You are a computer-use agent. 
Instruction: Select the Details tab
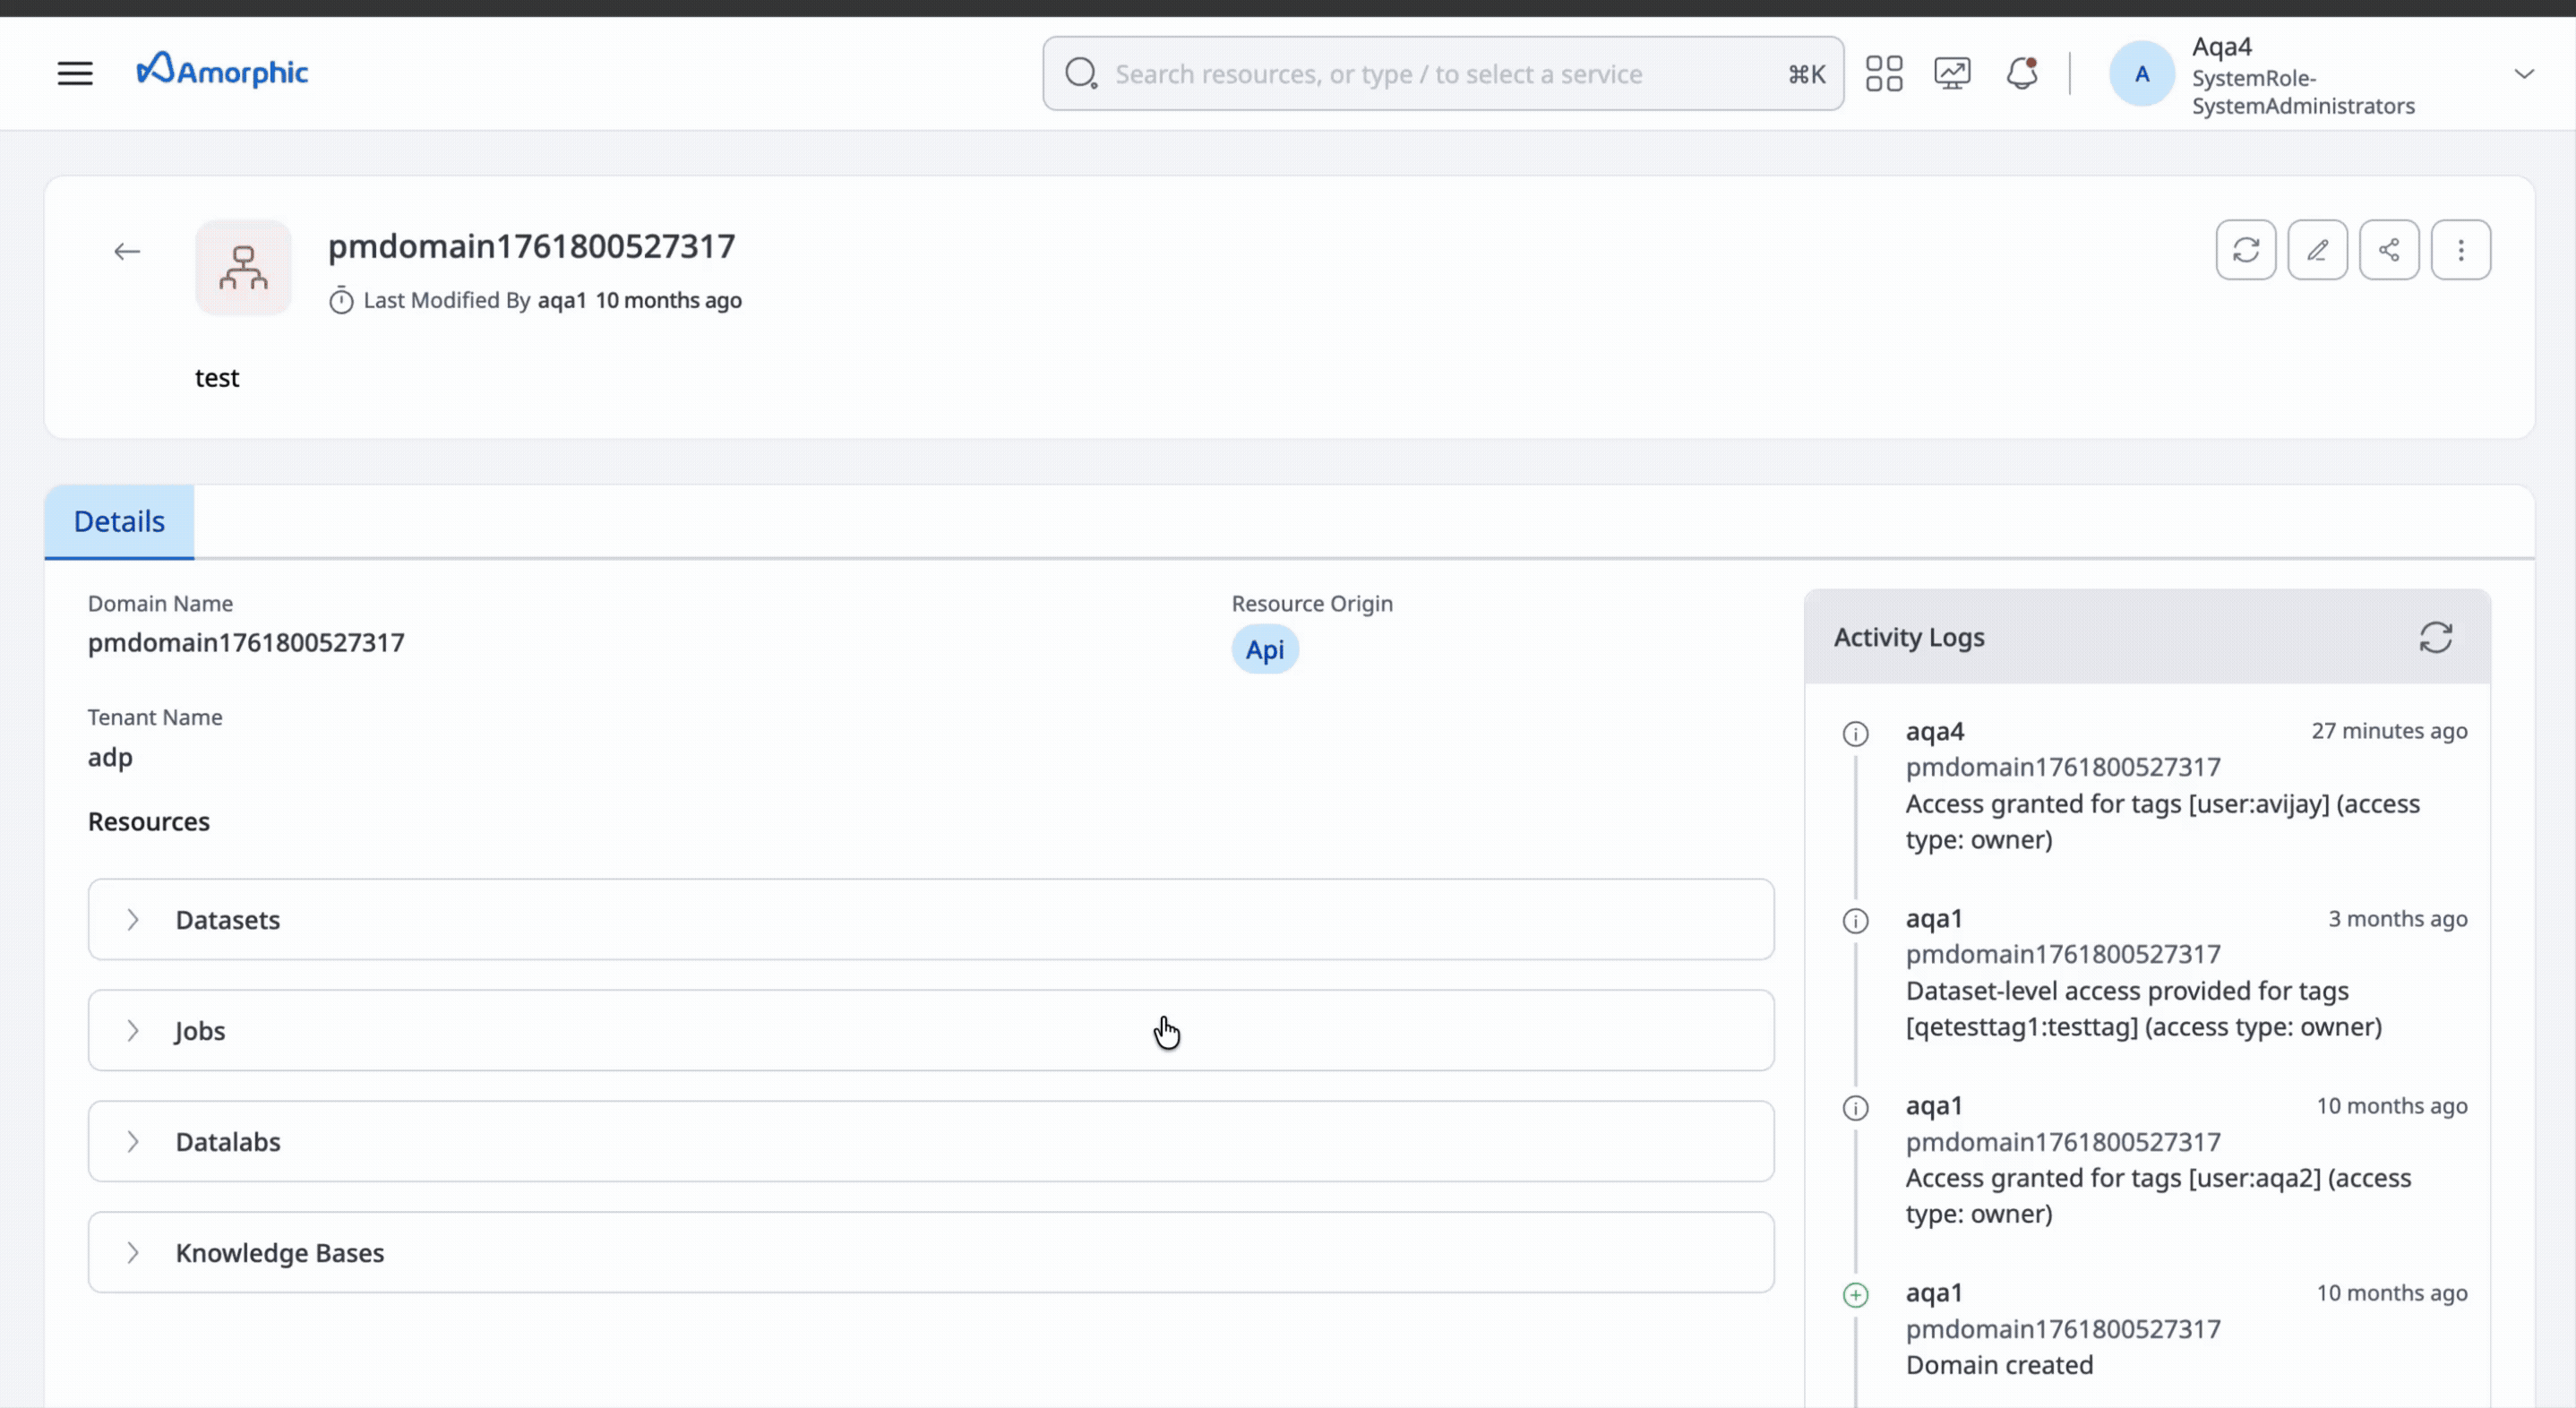(x=119, y=521)
